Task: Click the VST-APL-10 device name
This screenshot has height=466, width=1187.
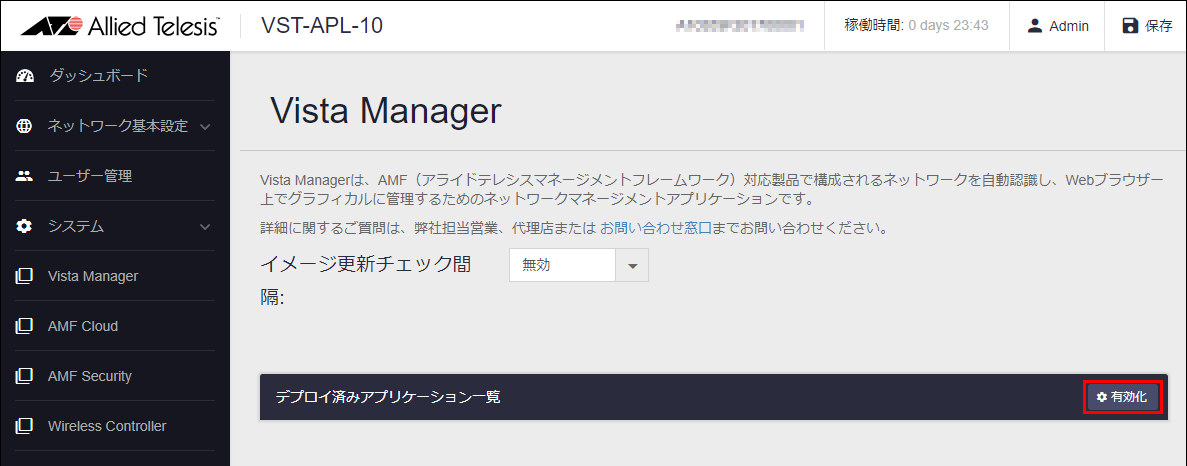Action: pos(322,26)
